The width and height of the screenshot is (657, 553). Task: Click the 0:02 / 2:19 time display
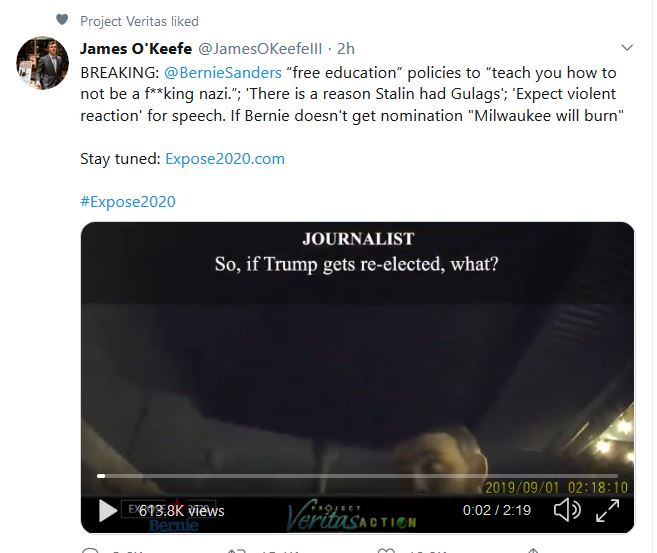point(499,511)
